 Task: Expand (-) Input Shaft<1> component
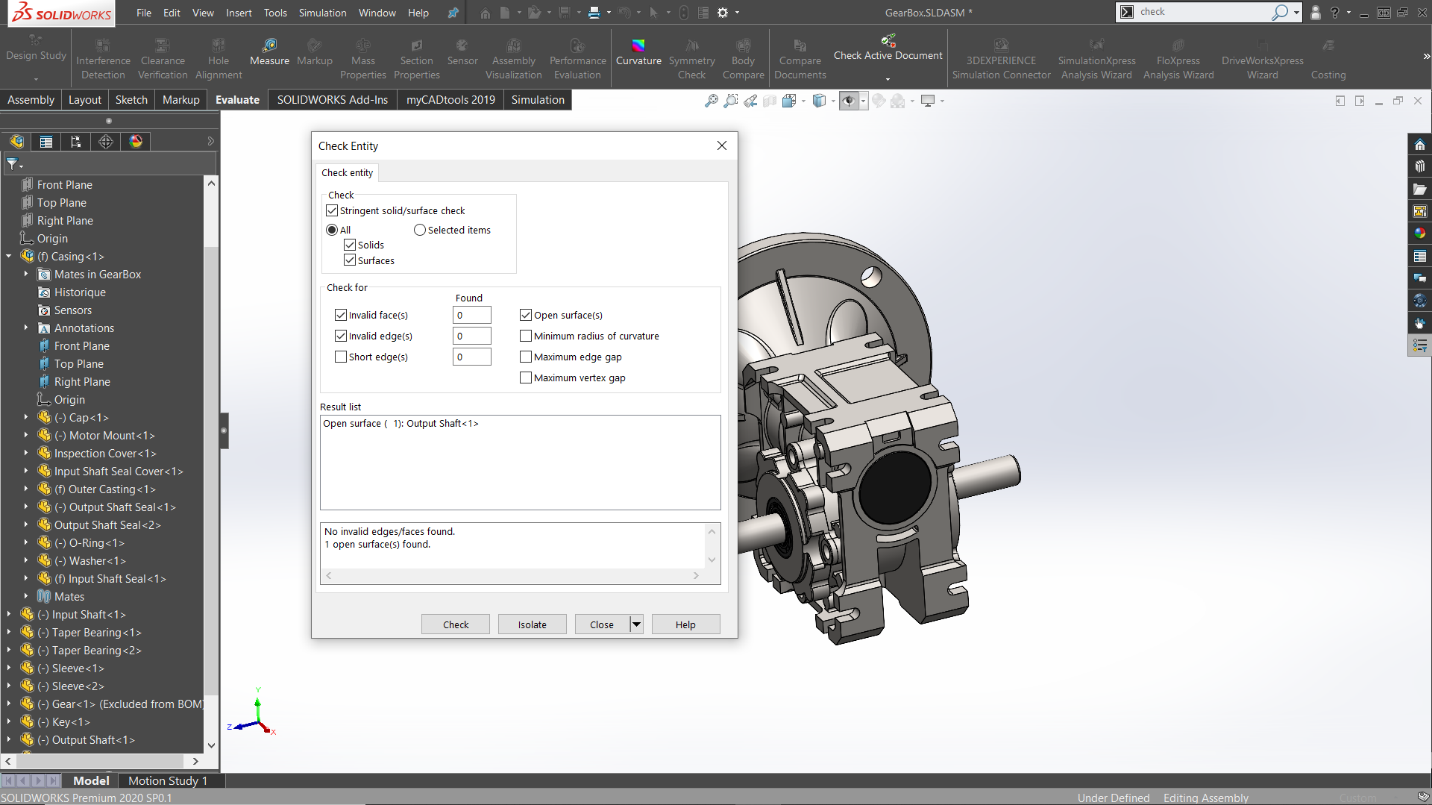tap(9, 615)
